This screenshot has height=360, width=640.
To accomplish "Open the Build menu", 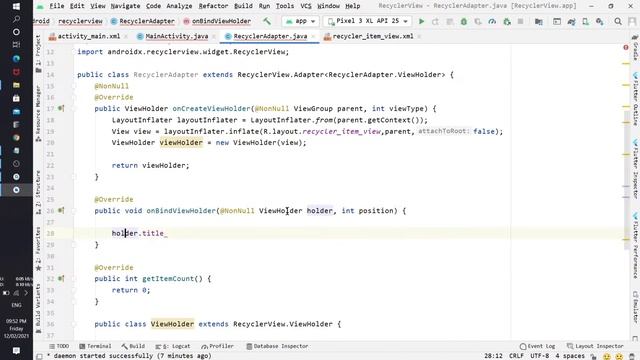I will pyautogui.click(x=243, y=6).
